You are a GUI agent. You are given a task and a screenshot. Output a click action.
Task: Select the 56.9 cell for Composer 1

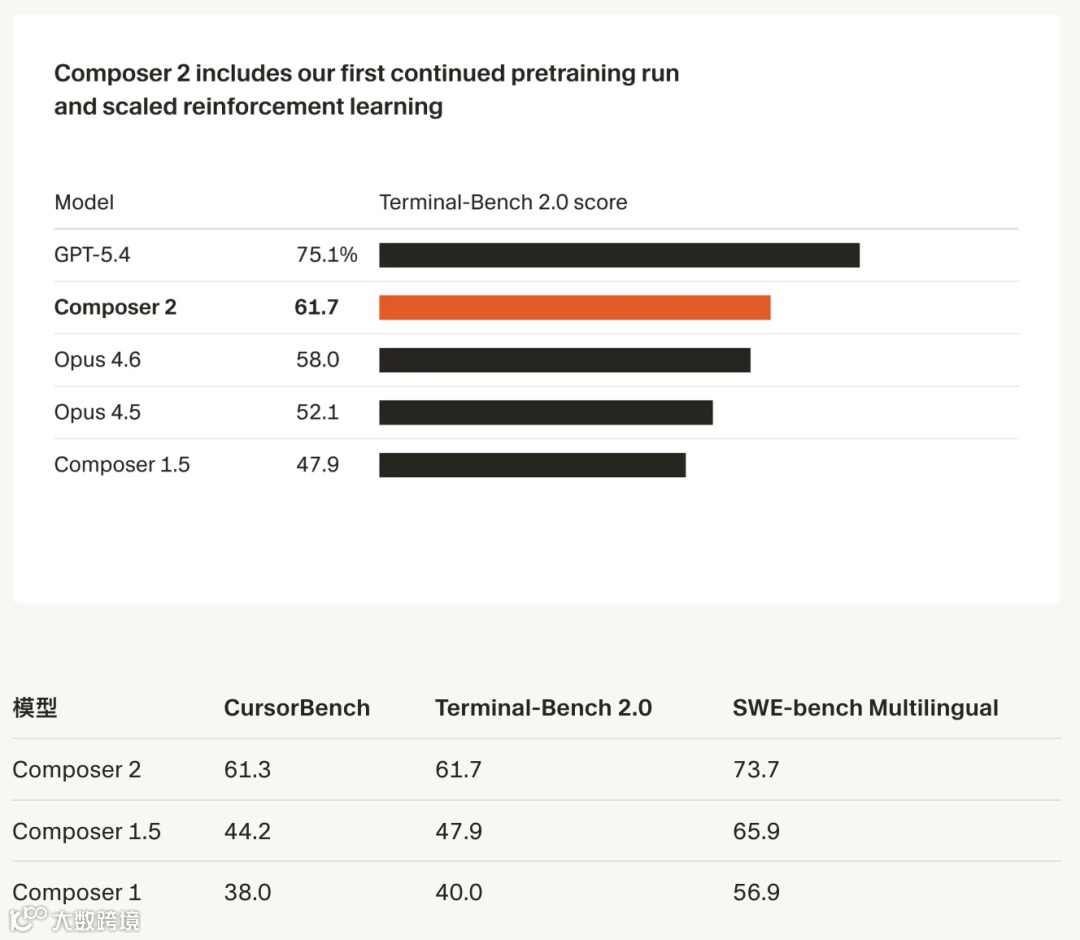tap(755, 892)
